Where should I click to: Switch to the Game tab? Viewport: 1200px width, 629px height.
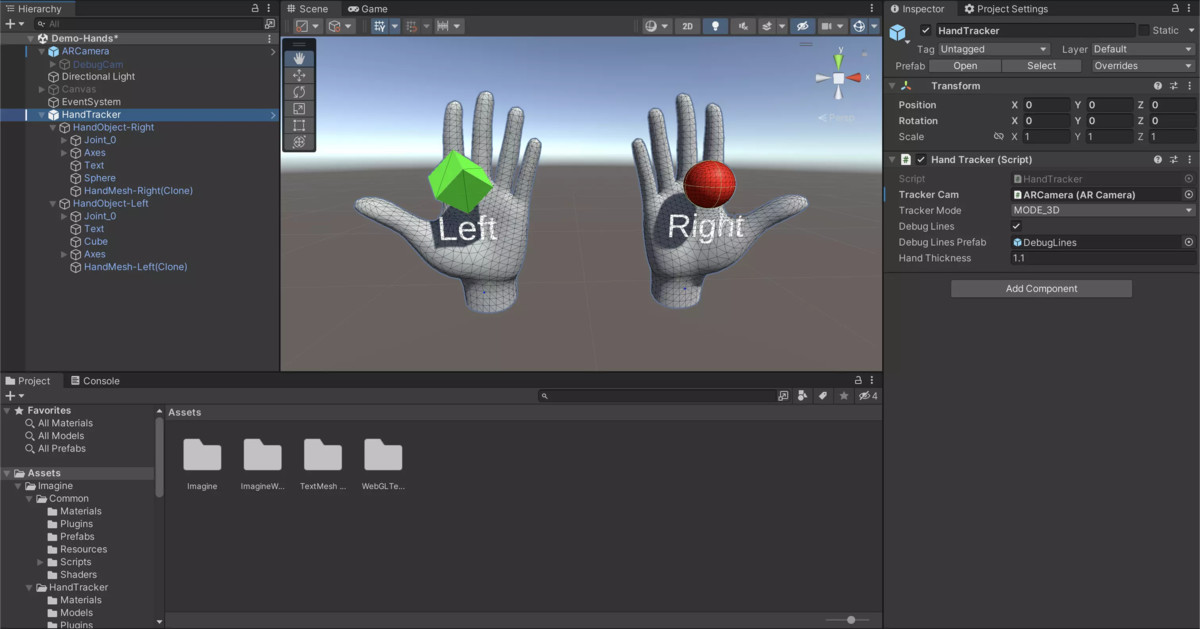click(x=368, y=8)
